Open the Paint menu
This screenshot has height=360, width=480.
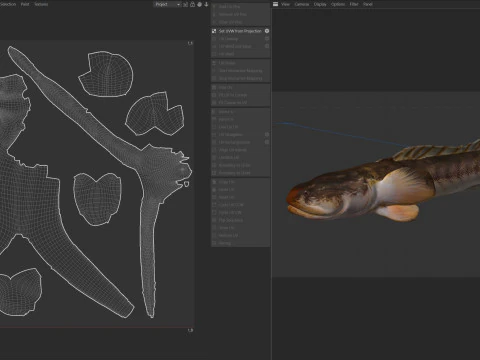coord(25,4)
